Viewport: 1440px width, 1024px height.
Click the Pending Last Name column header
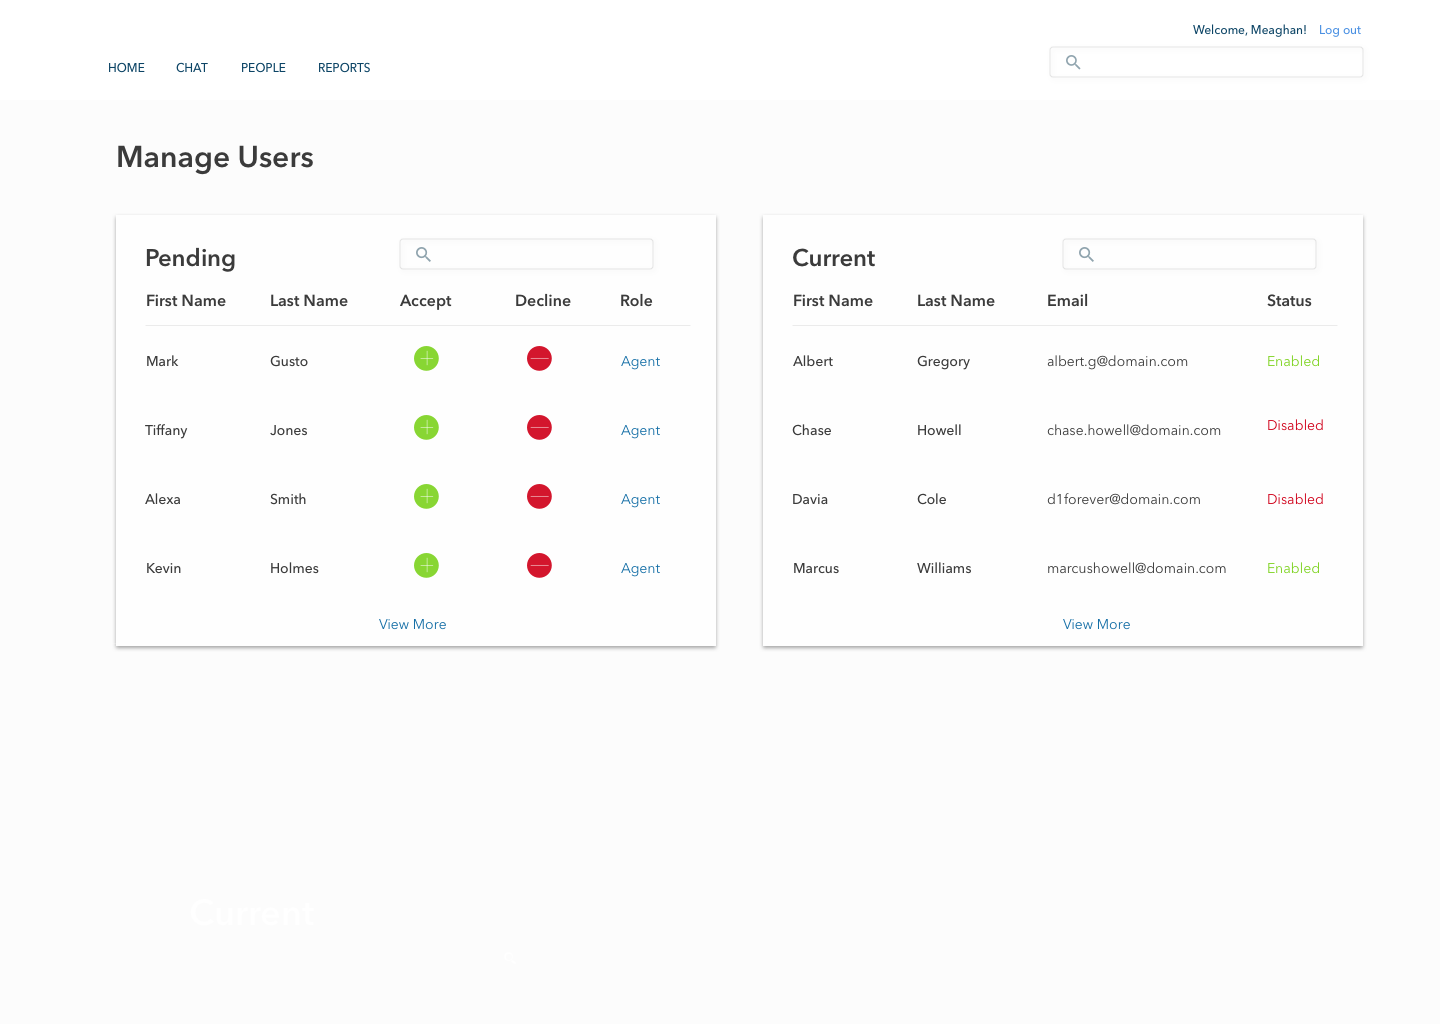[x=309, y=301]
